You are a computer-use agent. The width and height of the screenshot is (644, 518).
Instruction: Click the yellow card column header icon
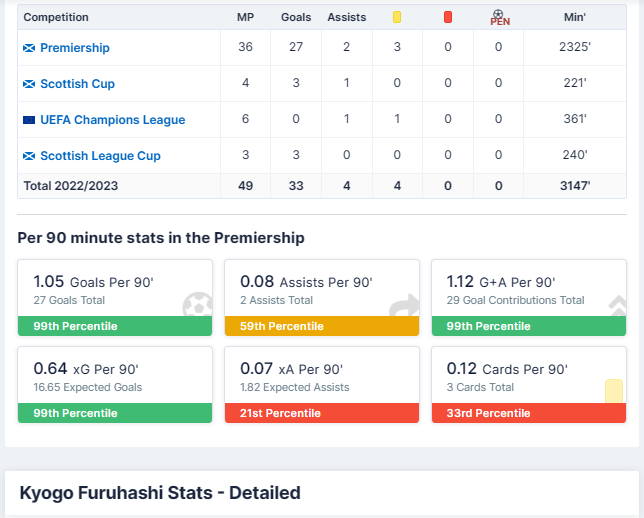(397, 17)
